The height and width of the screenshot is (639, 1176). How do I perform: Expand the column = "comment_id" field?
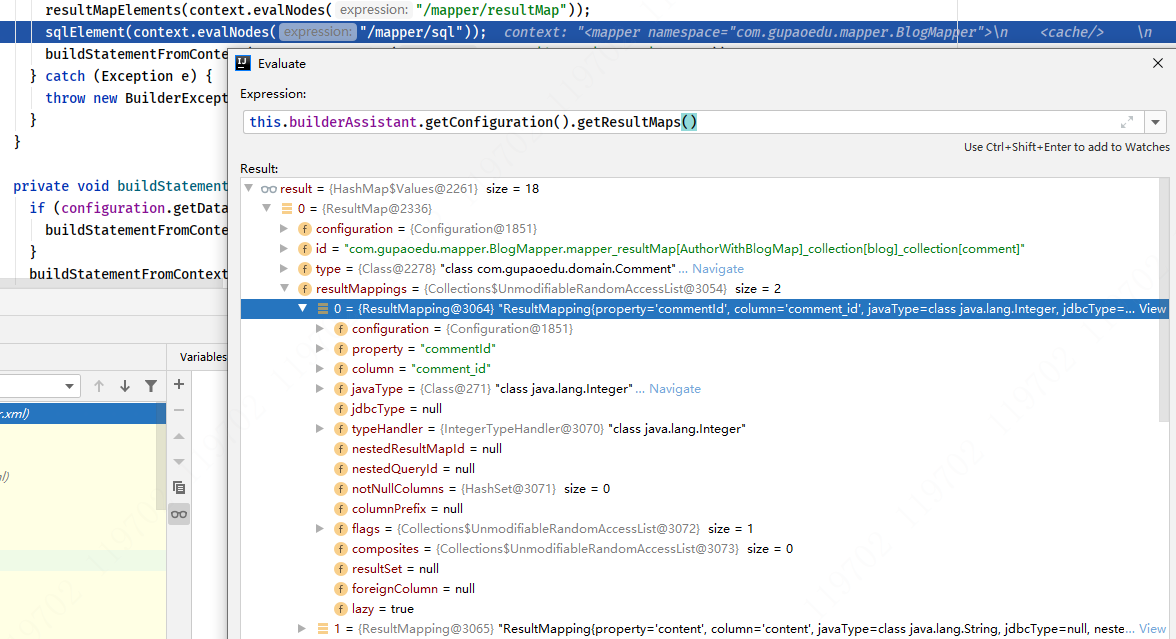pos(320,368)
